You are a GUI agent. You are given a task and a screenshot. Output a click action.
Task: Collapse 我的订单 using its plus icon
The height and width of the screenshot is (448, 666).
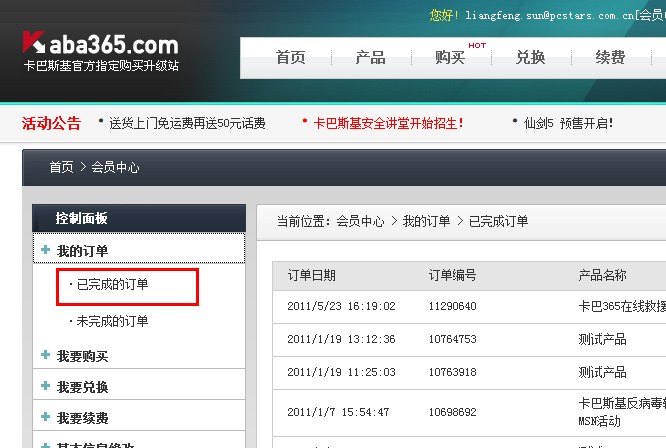pos(45,250)
